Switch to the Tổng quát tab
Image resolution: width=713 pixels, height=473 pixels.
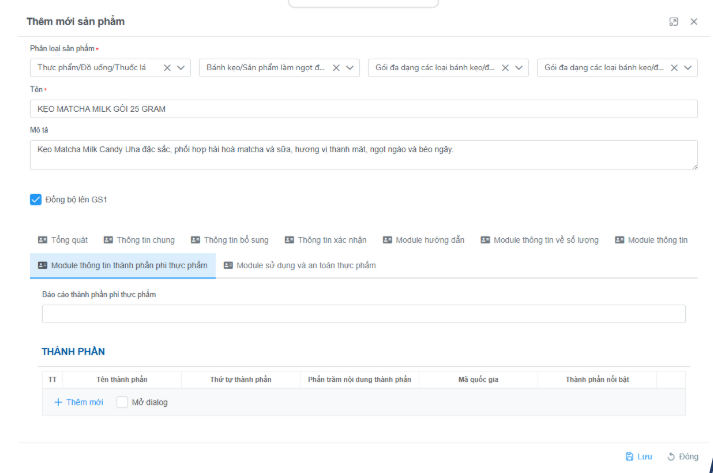[62, 240]
